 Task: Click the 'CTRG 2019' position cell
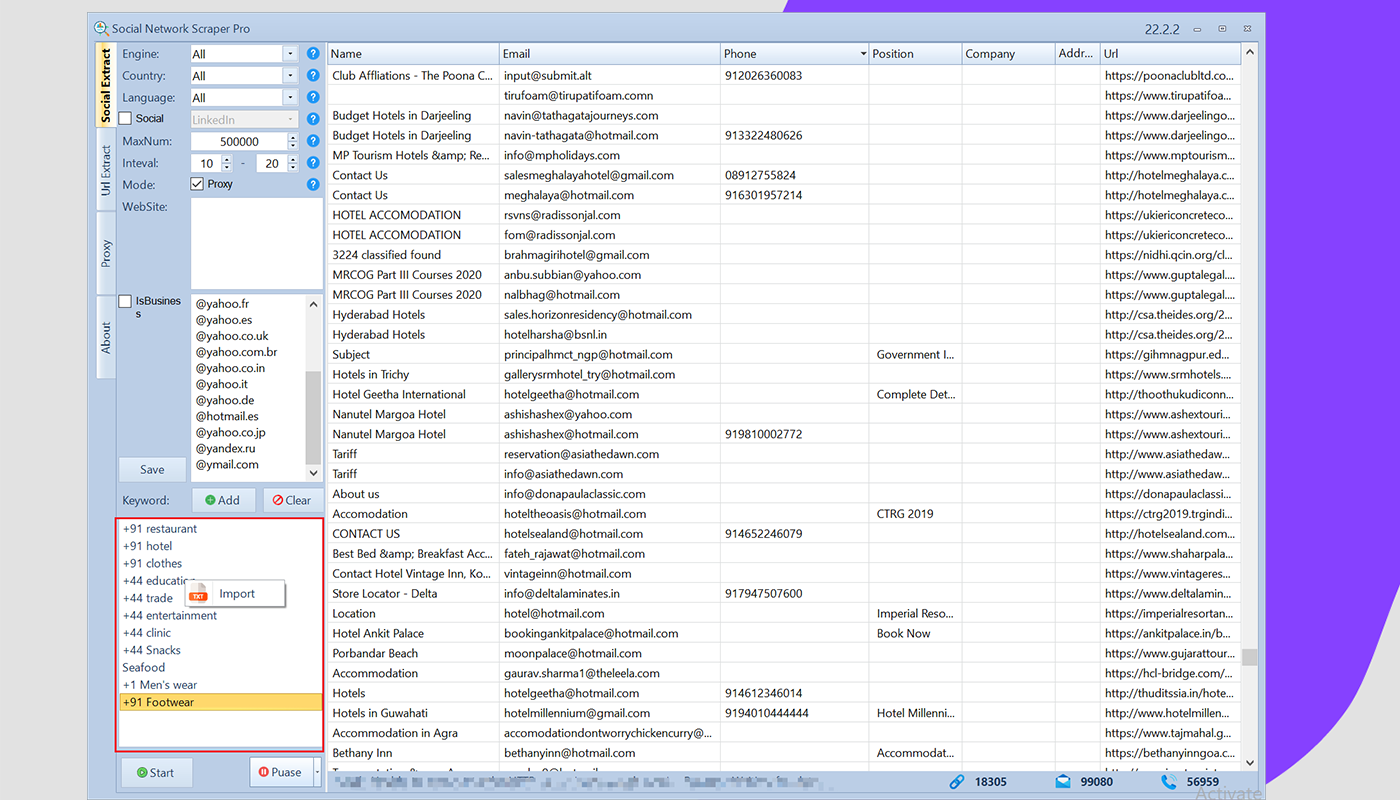pyautogui.click(x=915, y=514)
